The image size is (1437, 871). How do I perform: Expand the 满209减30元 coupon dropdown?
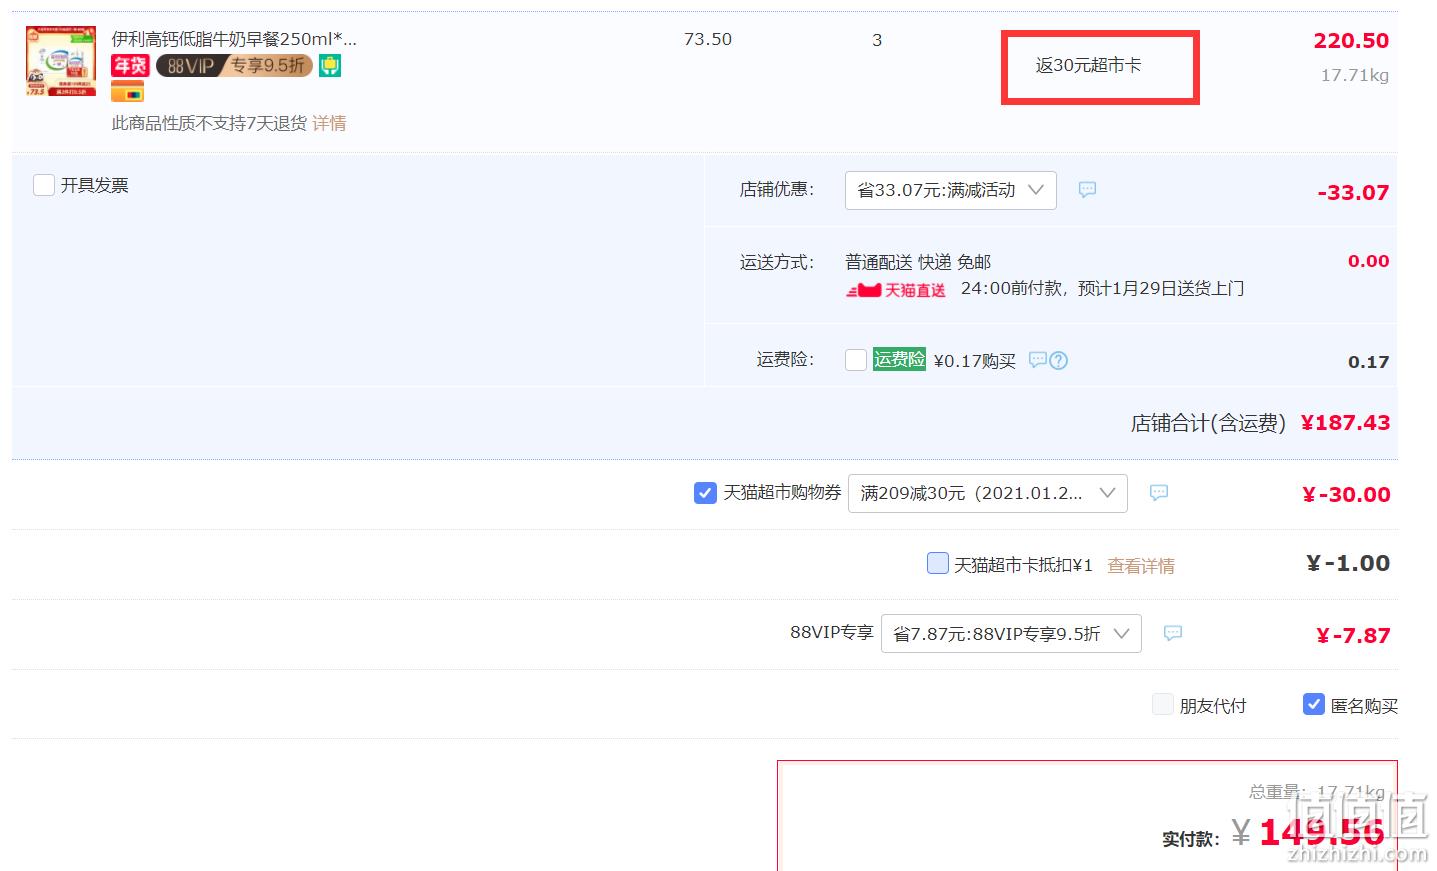point(988,493)
